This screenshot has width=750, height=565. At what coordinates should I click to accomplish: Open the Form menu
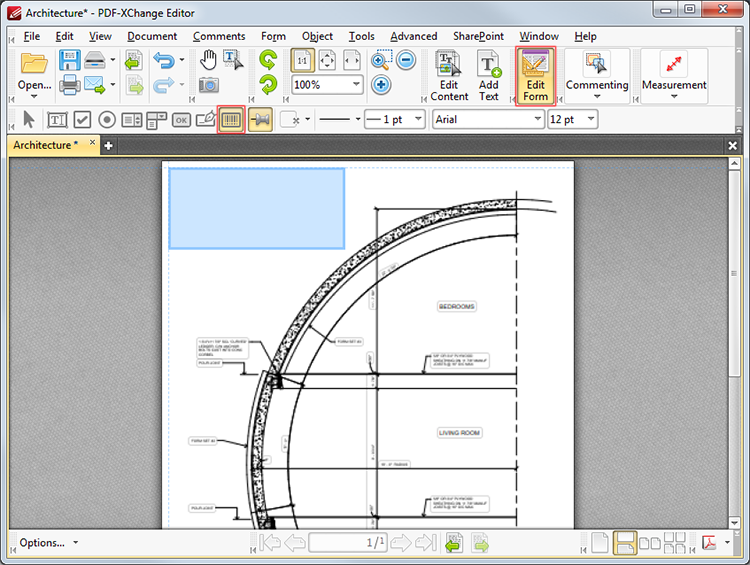point(273,36)
